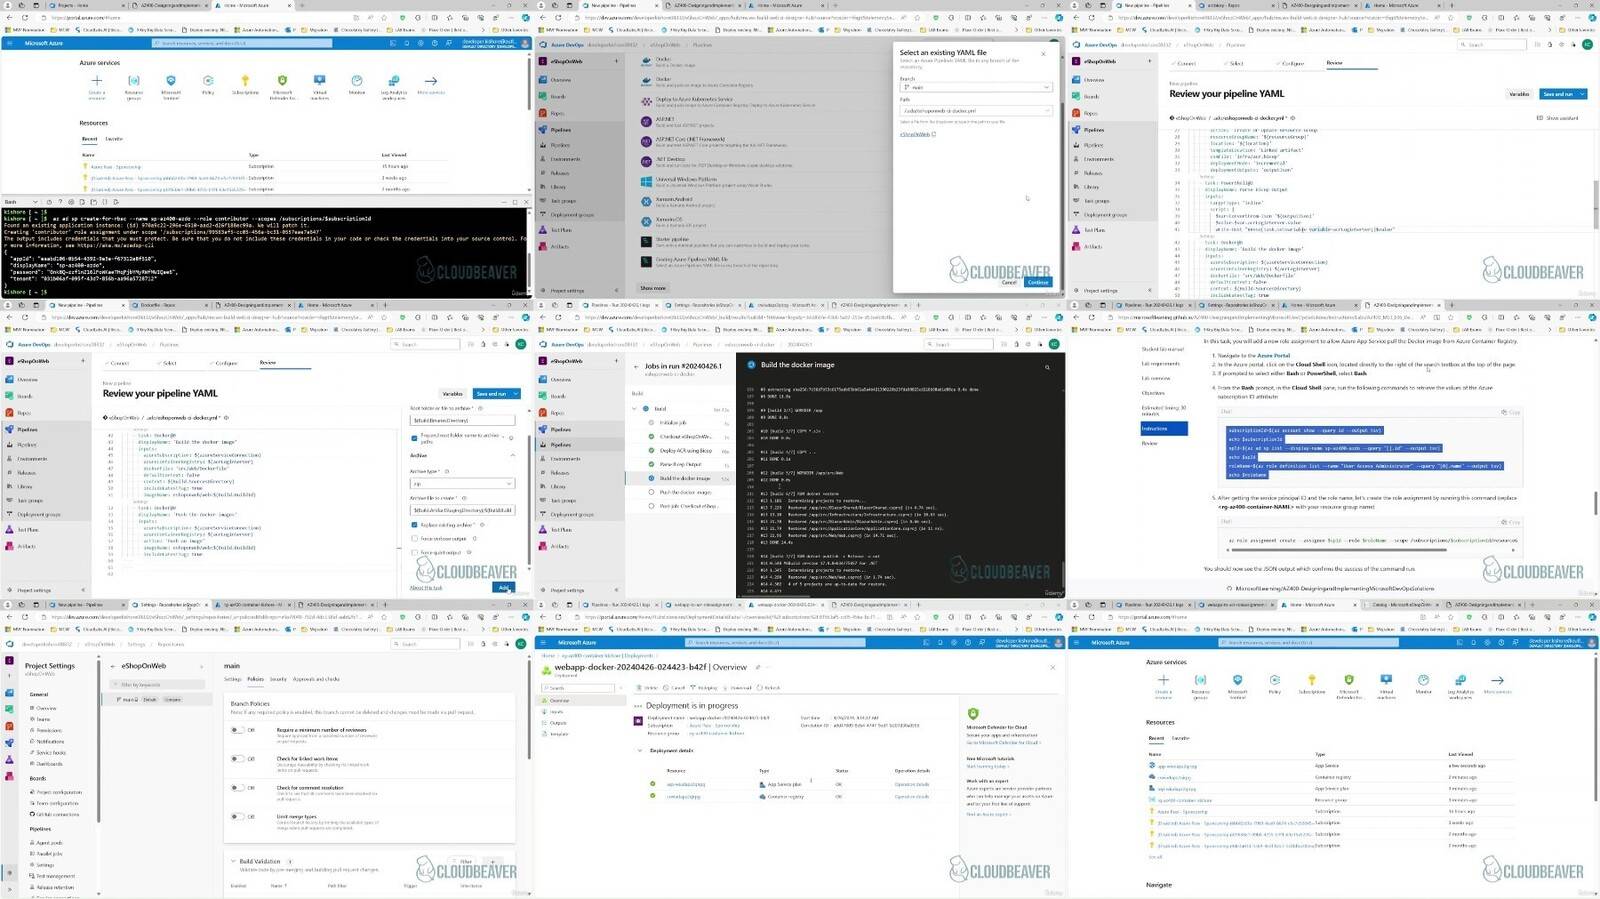This screenshot has width=1600, height=899.
Task: Click Variables button in top-right YAML review screenshot
Action: click(x=1519, y=94)
